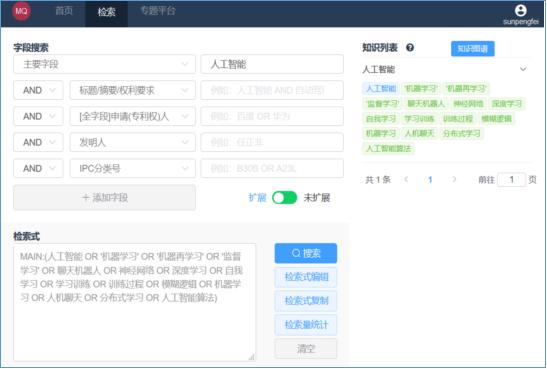Screen dimensions: 547x369
Task: Click the red MQ logo icon
Action: pos(21,11)
